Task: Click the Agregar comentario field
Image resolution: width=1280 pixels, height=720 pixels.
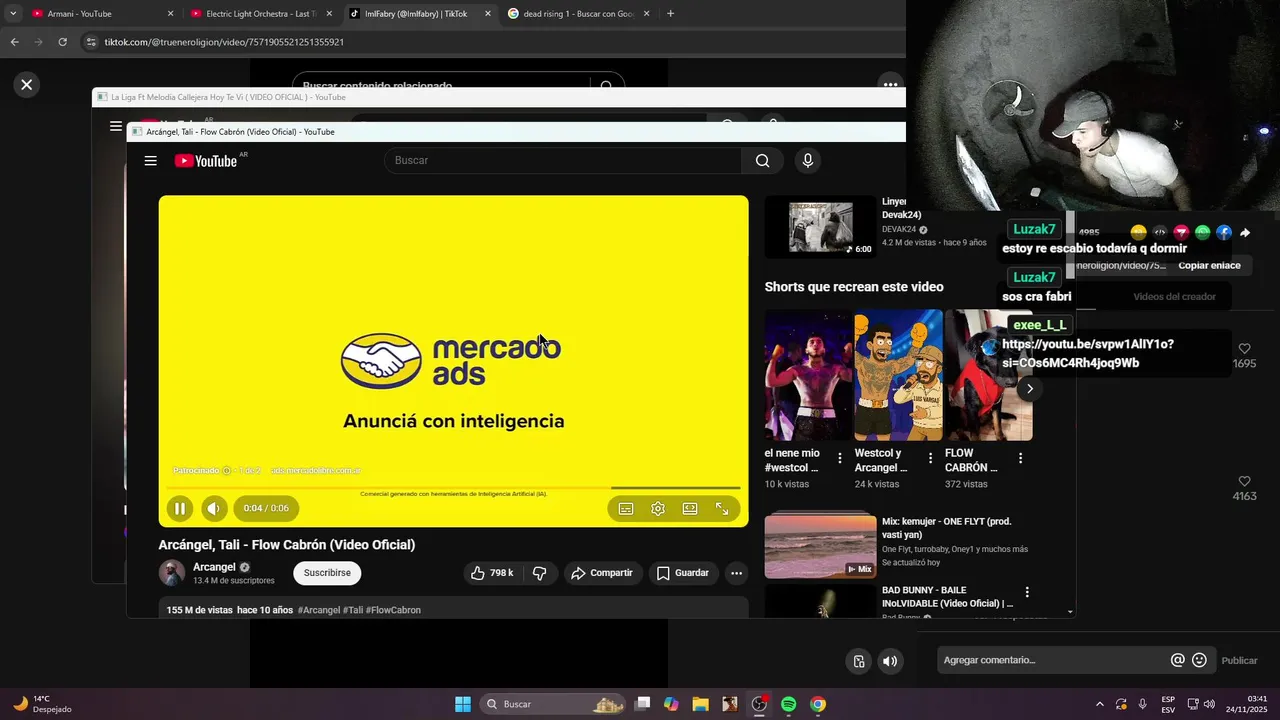Action: tap(1054, 660)
